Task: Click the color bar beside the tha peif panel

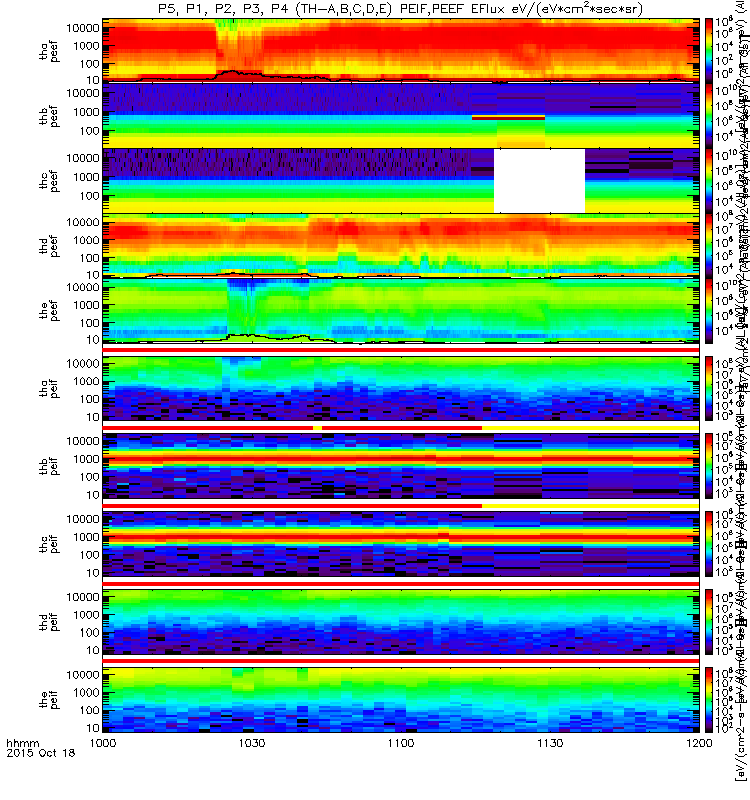Action: (709, 388)
